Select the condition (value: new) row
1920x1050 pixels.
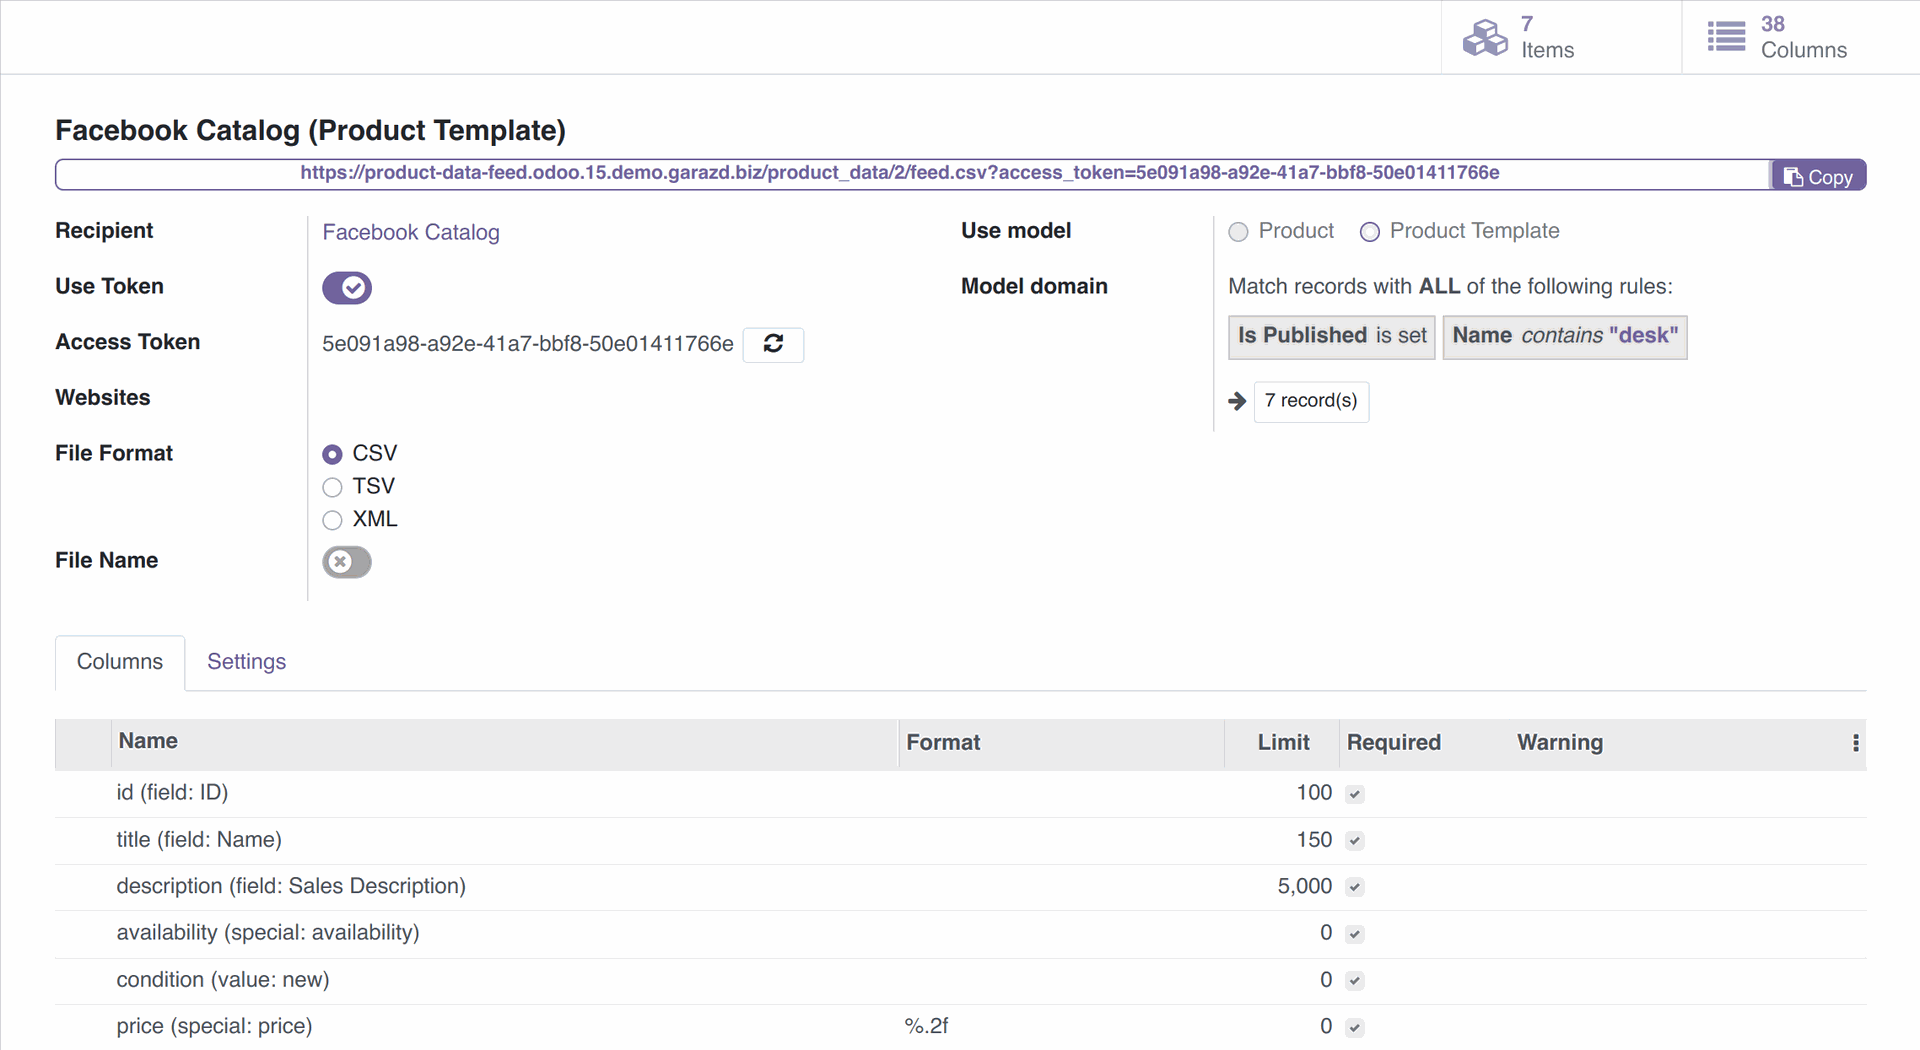click(960, 981)
